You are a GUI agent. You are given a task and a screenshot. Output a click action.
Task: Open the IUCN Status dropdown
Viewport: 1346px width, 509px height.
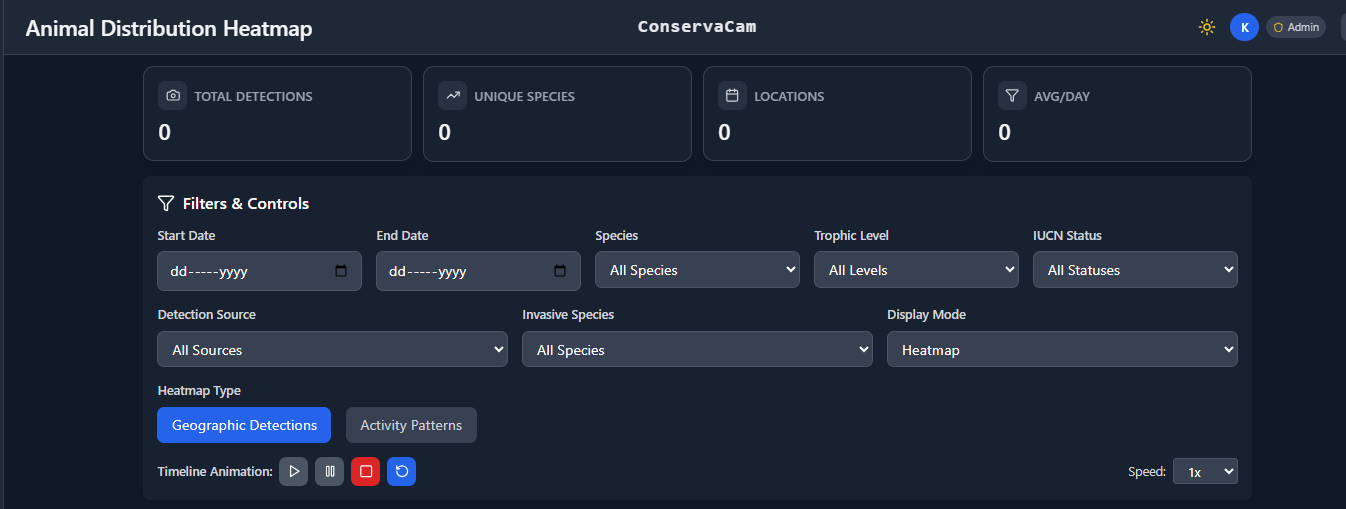pos(1135,270)
